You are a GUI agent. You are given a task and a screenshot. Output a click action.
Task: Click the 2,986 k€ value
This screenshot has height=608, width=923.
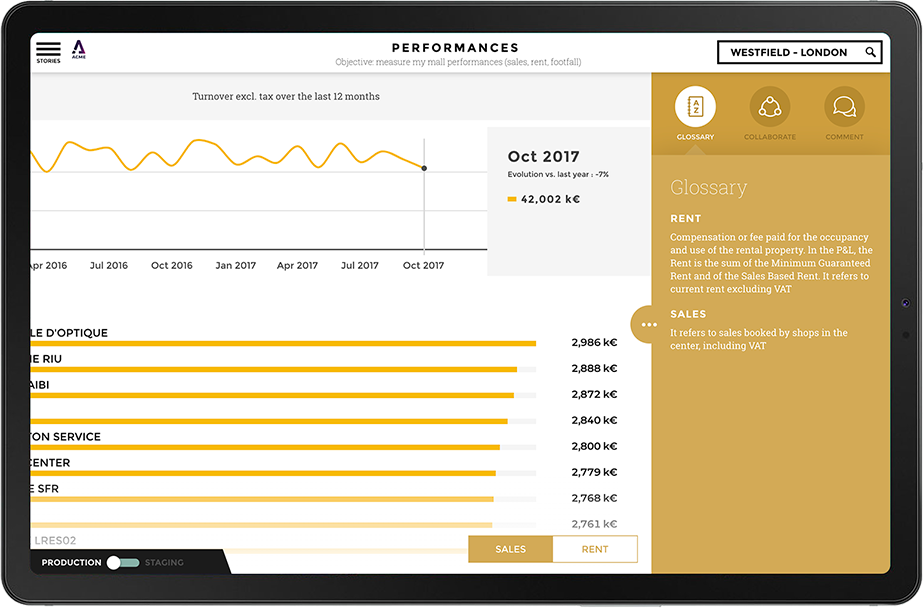594,343
